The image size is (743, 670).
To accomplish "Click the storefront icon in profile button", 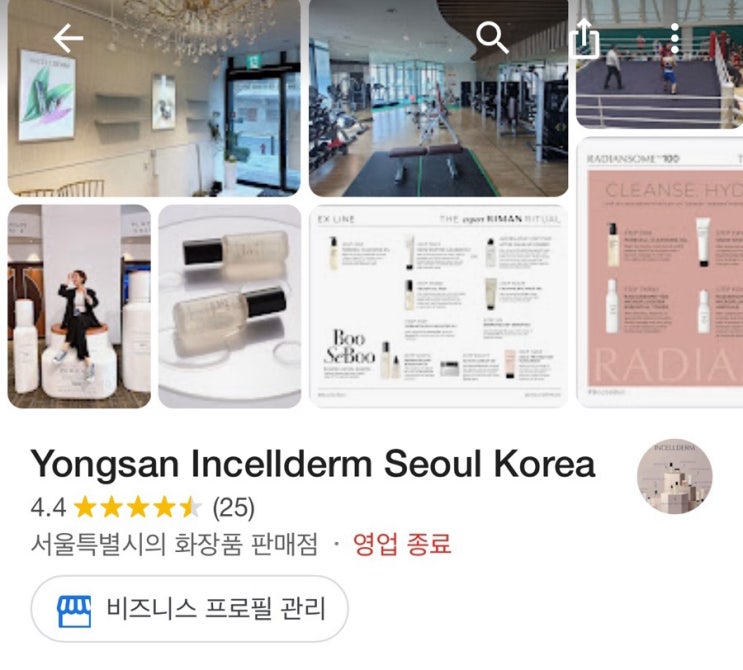I will (74, 611).
